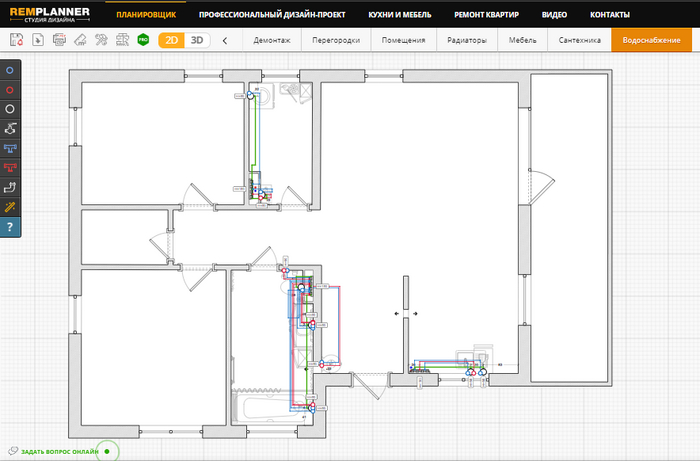Click the magic wand auto-routing tool
Screen dimensions: 700x461
10,206
